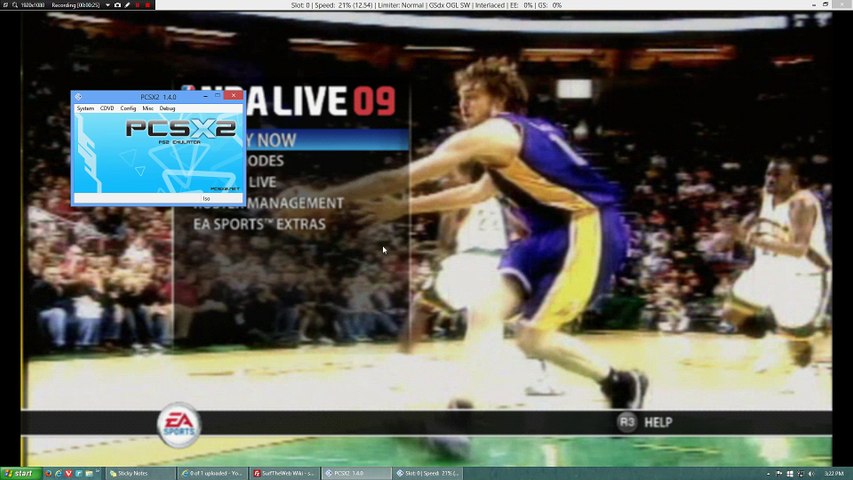Screen dimensions: 853x480
Task: Click the fourth quick launch blue icon
Action: click(78, 473)
